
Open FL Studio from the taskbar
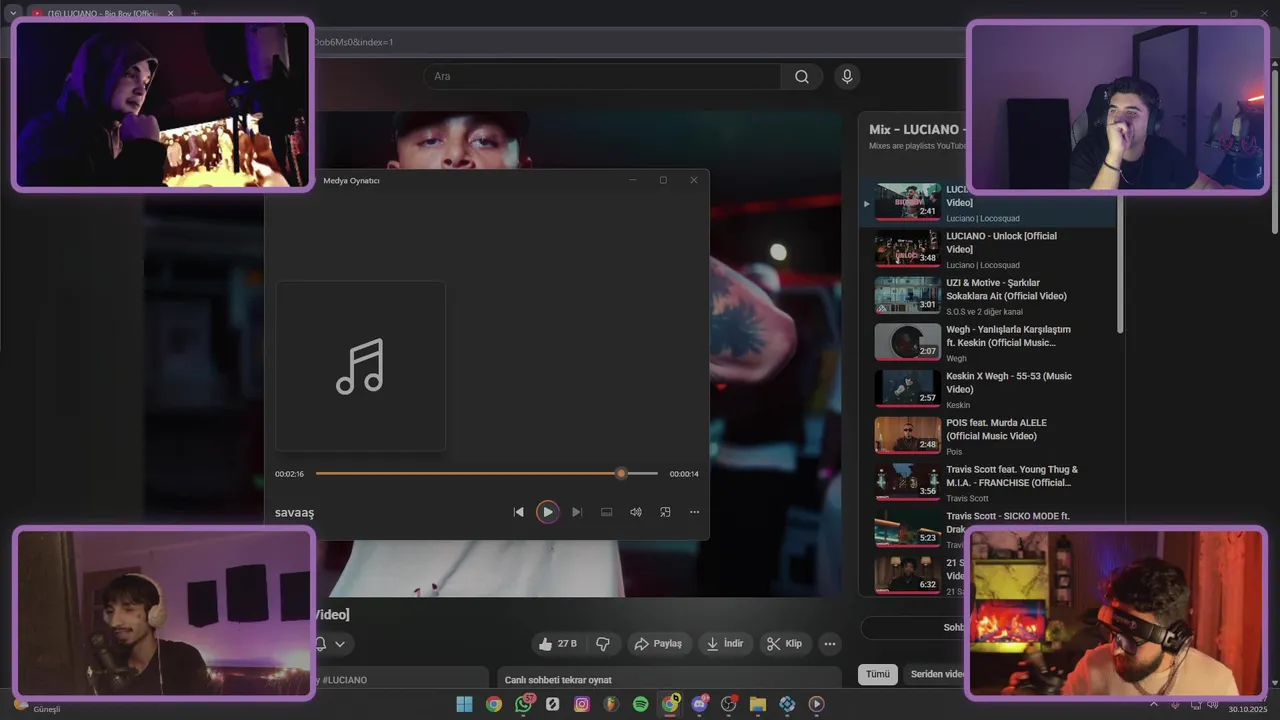pos(611,704)
